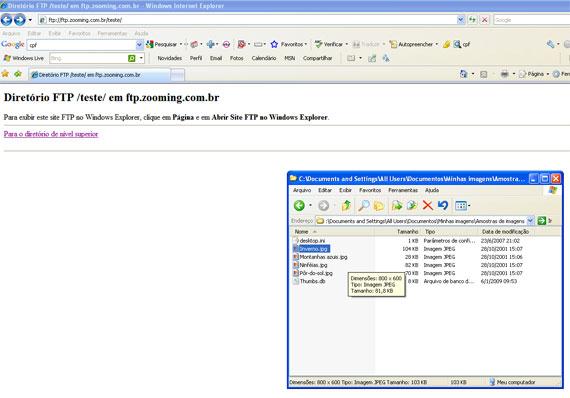Expand the Google toolbar search box dropdown
Viewport: 570px width, 398px height.
click(139, 45)
